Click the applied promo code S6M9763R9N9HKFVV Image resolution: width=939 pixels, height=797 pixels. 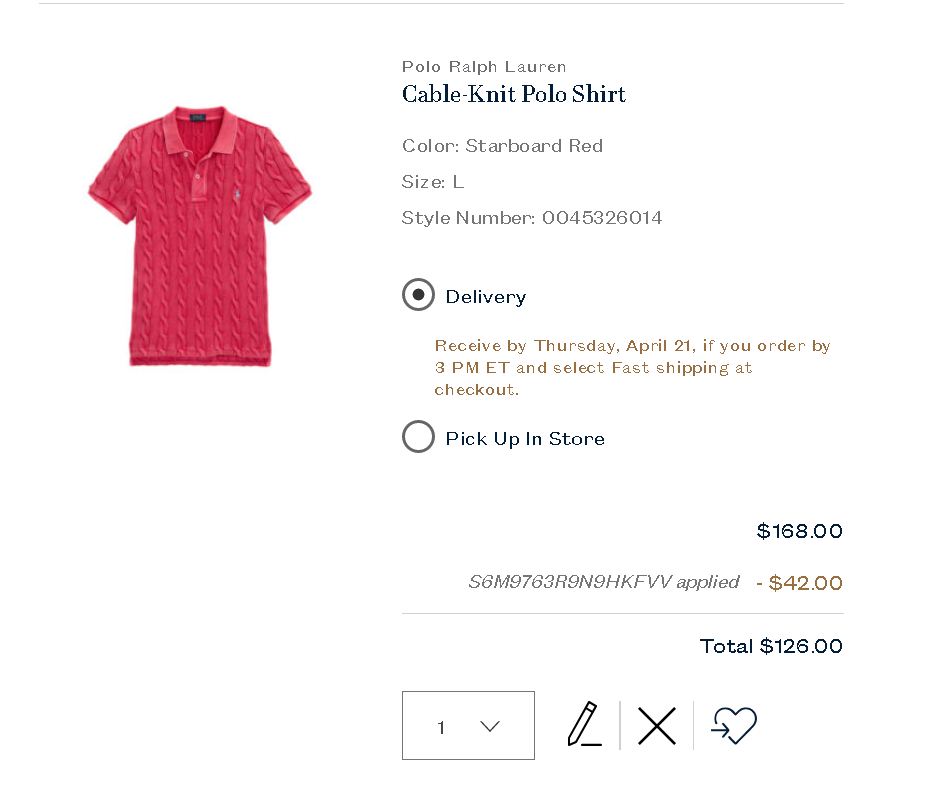pyautogui.click(x=603, y=582)
